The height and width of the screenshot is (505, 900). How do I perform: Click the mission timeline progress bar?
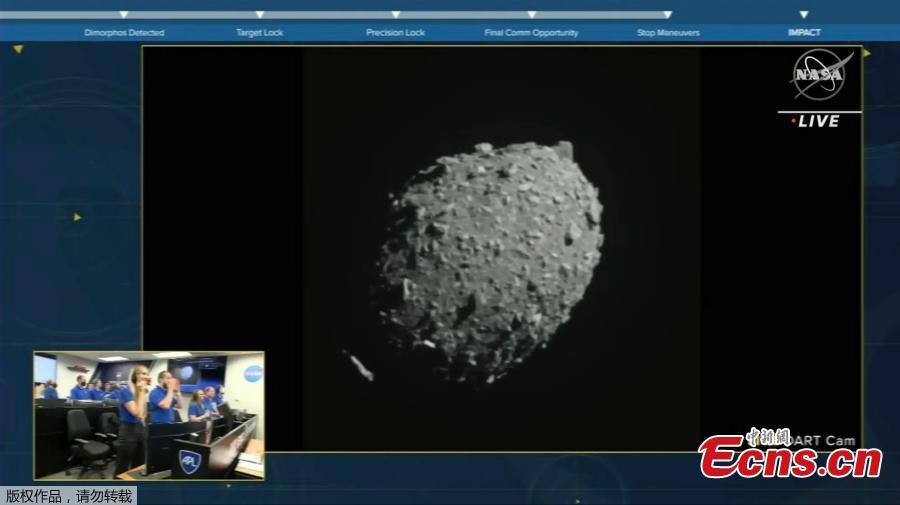tap(450, 15)
